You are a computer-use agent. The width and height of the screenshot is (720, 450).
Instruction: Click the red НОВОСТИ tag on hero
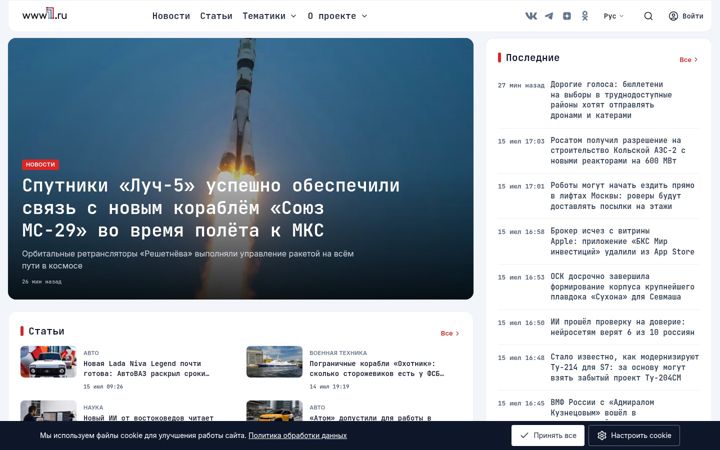40,164
